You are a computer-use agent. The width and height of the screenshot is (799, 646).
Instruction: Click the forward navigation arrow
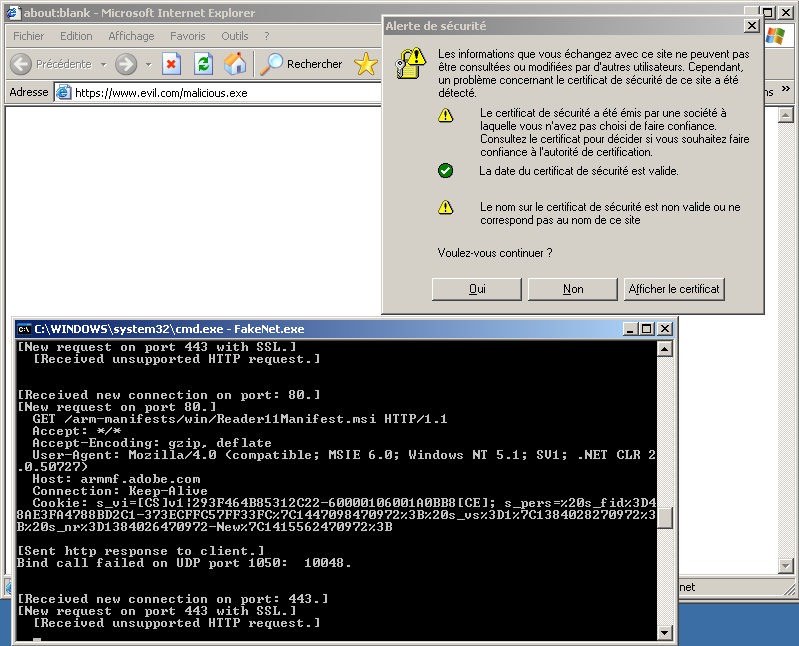[126, 64]
